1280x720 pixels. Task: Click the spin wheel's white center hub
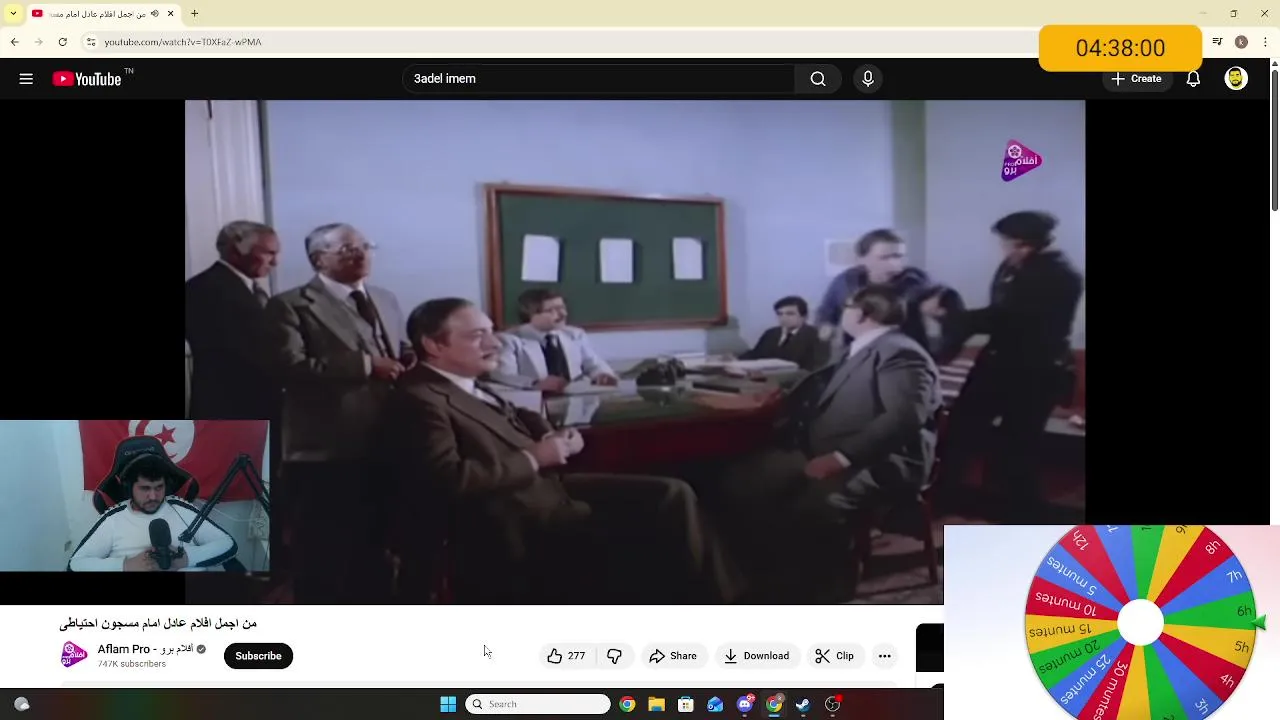[x=1140, y=623]
